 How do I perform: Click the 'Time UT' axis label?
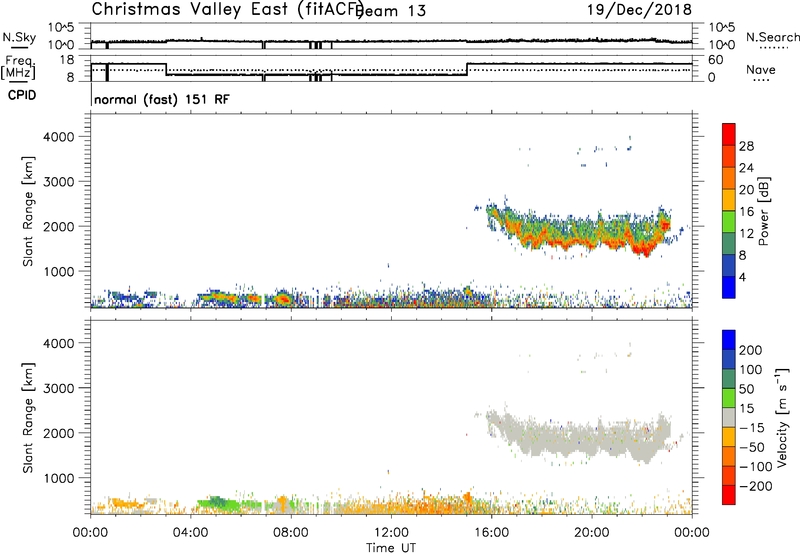pos(391,548)
